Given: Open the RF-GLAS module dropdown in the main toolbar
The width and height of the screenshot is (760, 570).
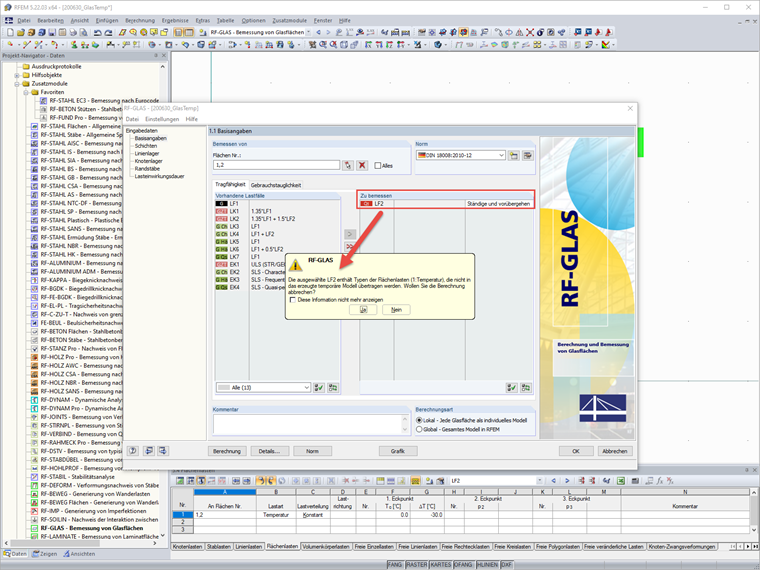Looking at the screenshot, I should tap(308, 32).
